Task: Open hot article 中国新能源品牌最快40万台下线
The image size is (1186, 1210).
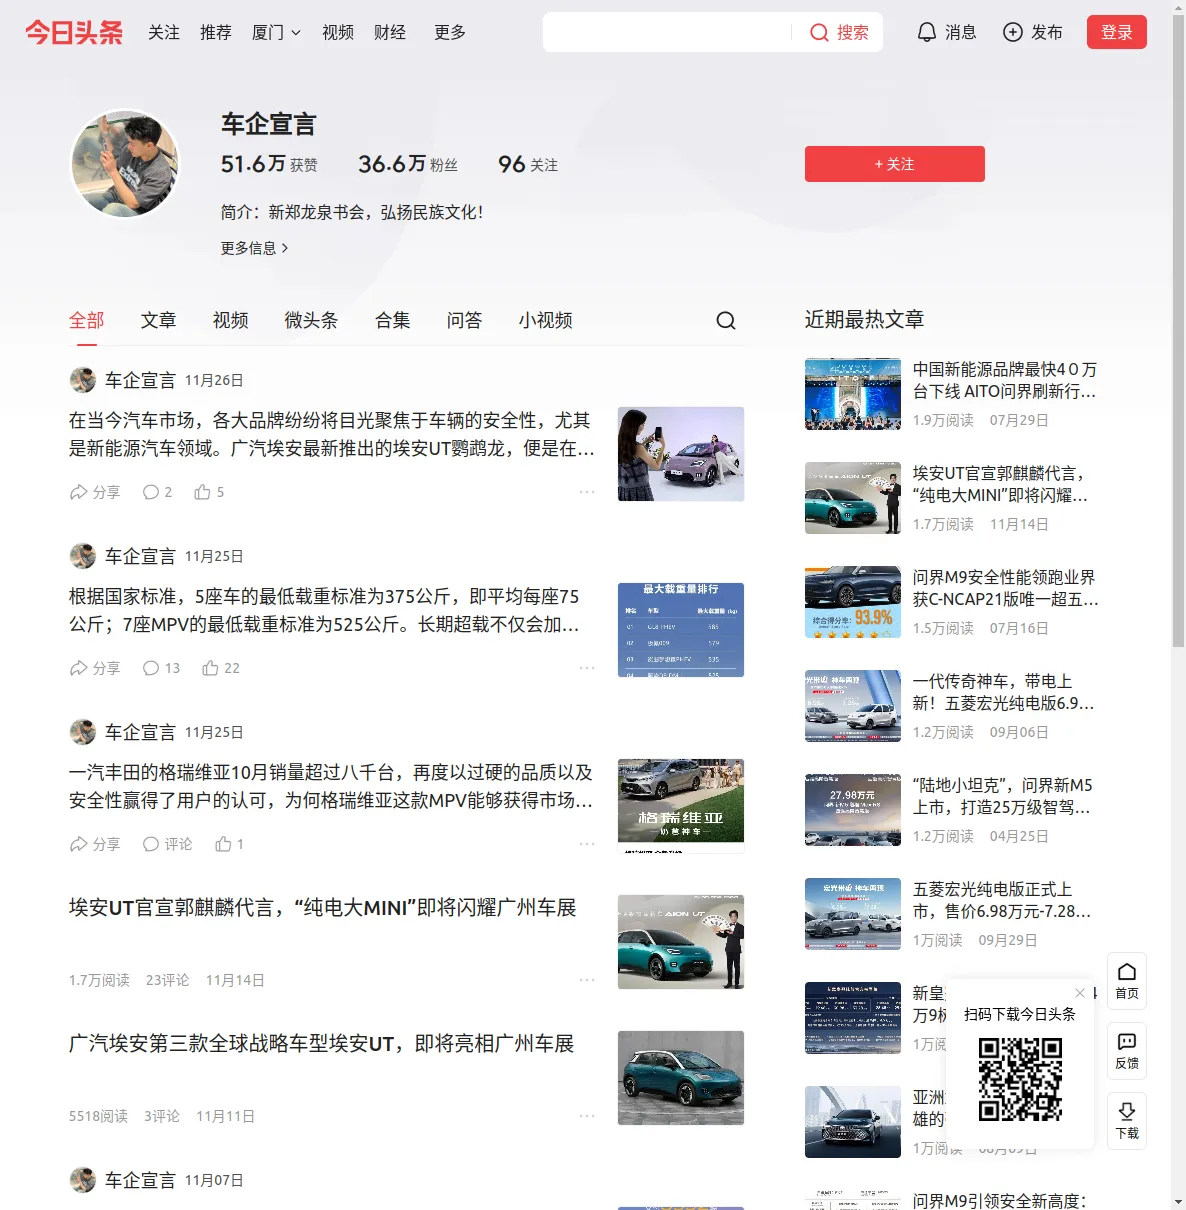Action: click(1005, 380)
